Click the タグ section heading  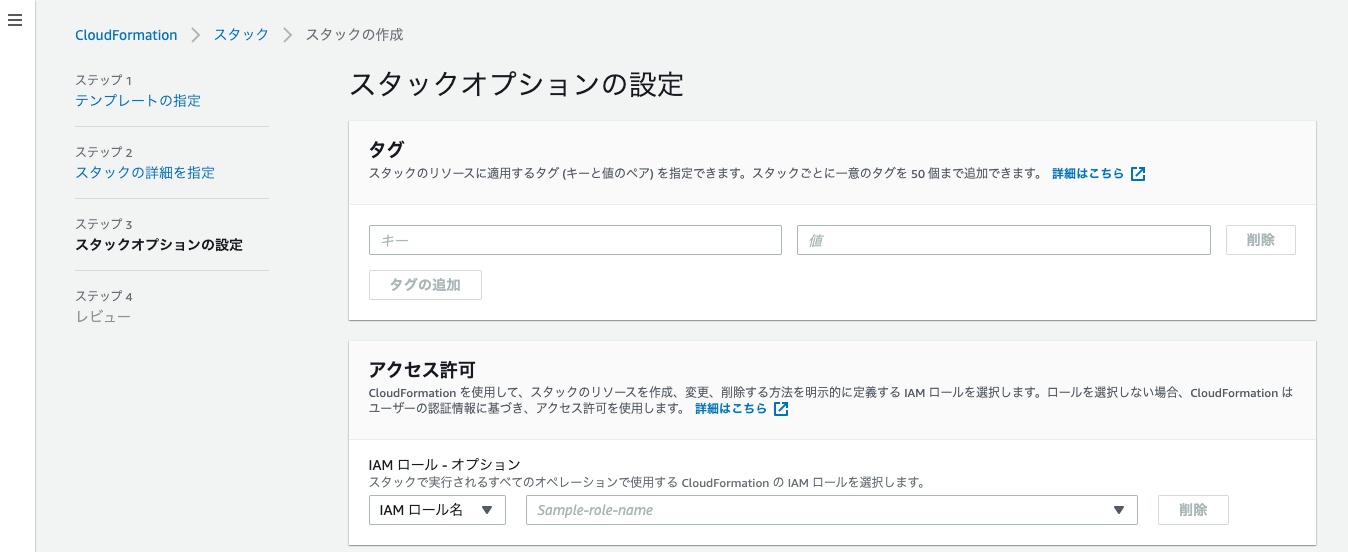387,149
